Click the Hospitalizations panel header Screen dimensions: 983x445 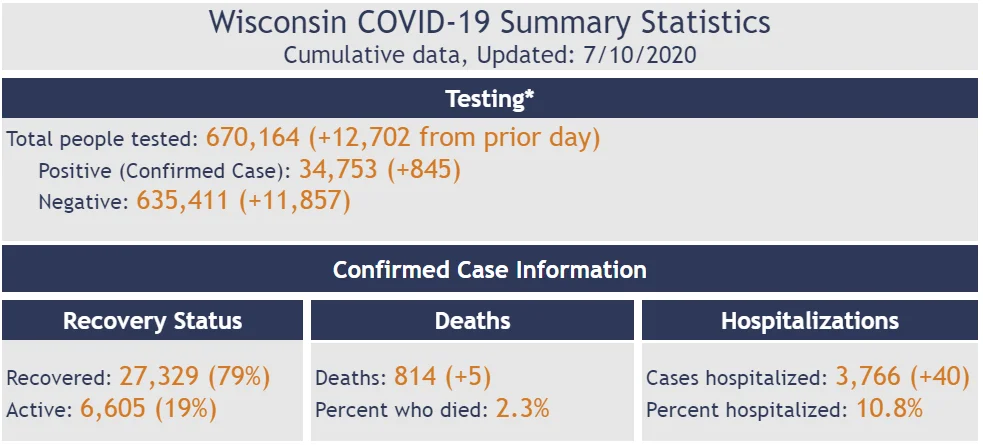coord(810,320)
